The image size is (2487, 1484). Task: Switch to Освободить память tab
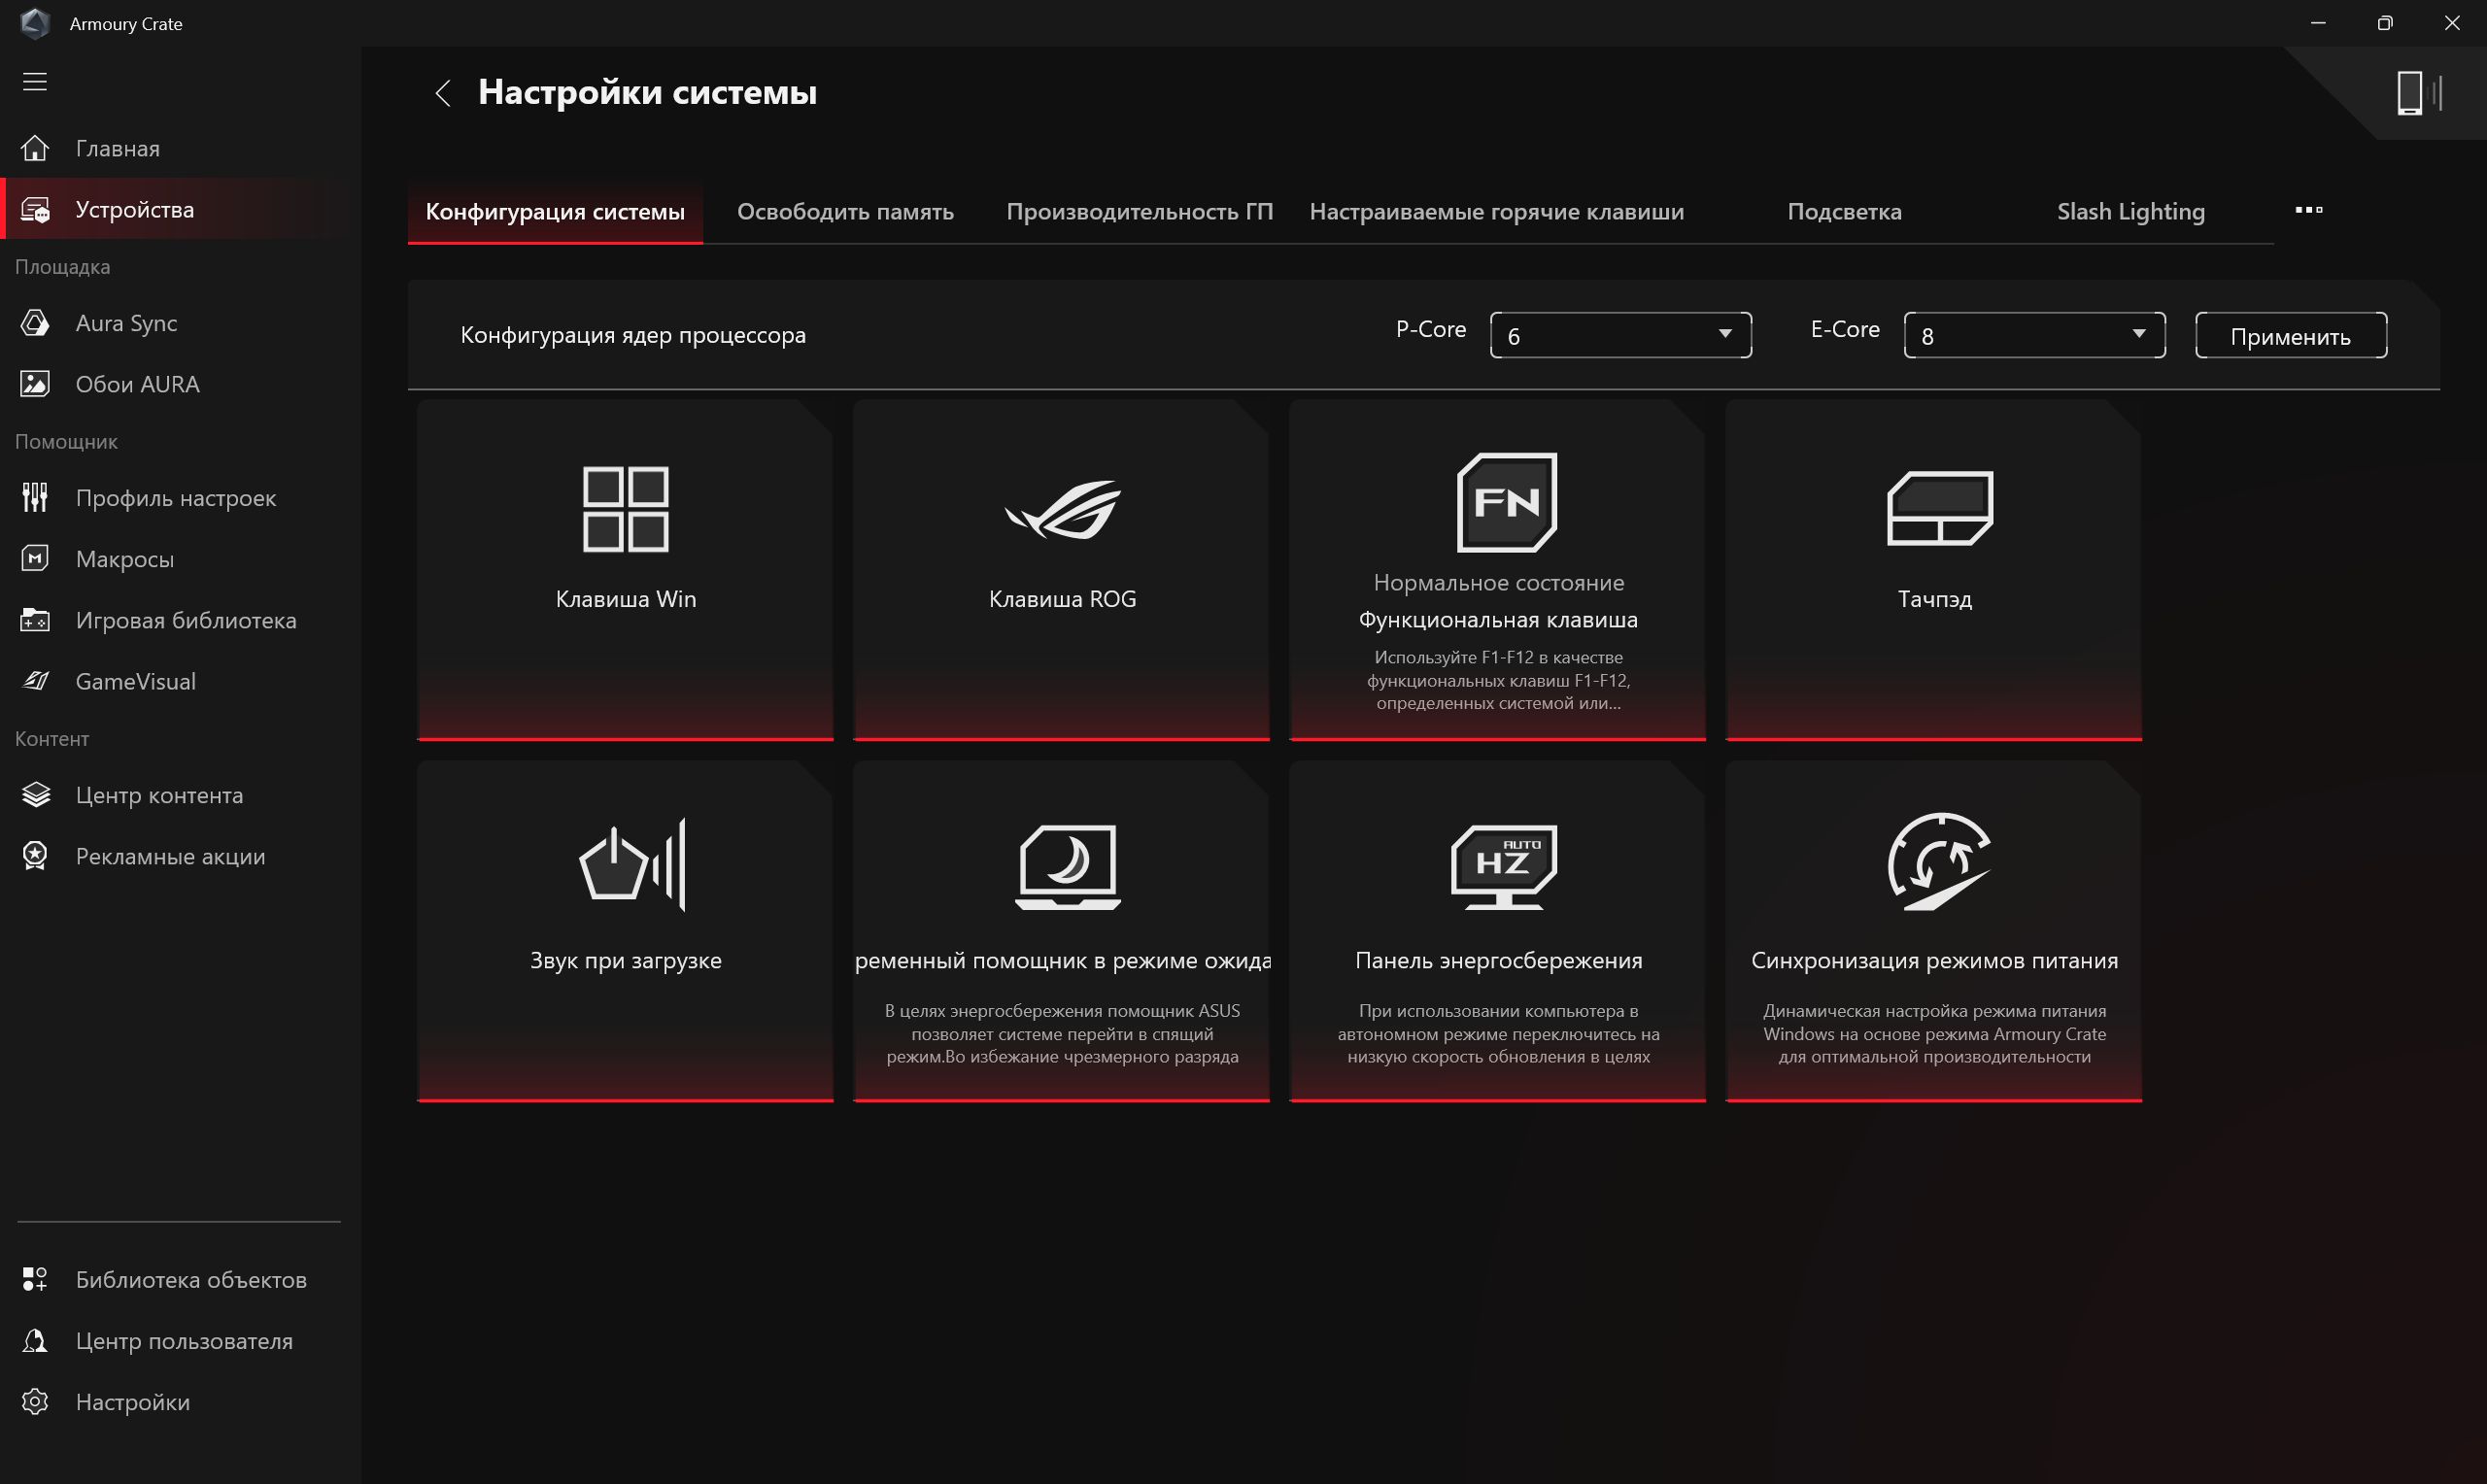pyautogui.click(x=845, y=212)
